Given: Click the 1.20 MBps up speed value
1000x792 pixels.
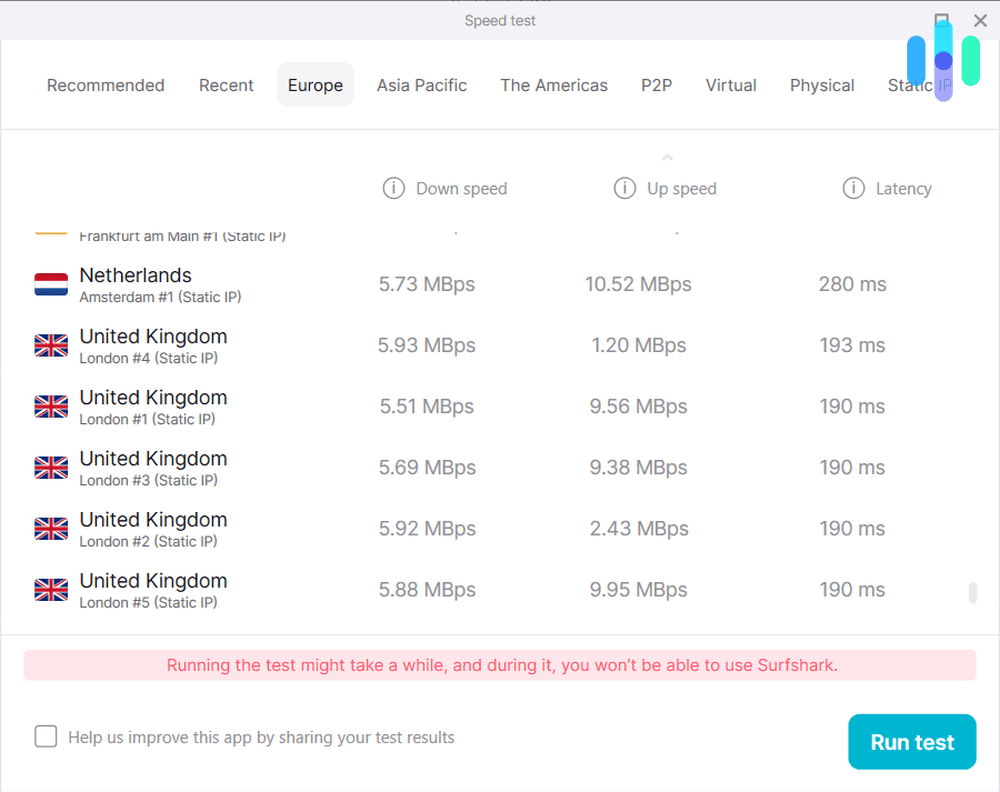Looking at the screenshot, I should coord(638,346).
